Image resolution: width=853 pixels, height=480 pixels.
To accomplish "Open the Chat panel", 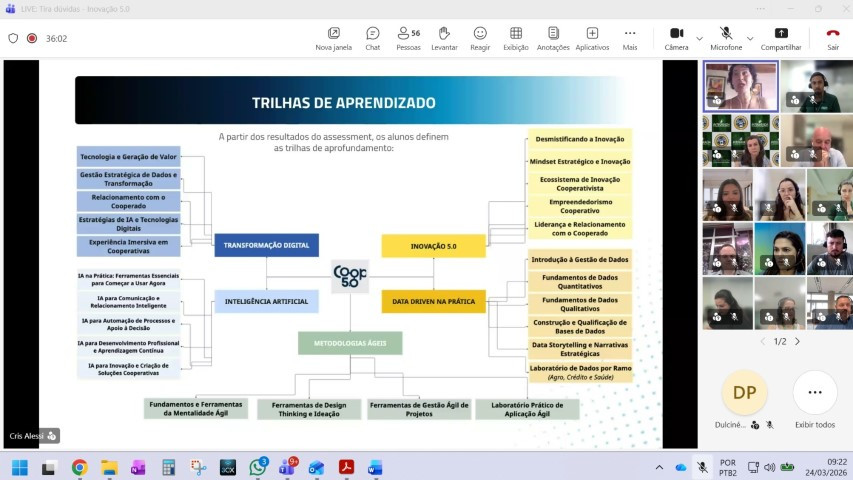I will pos(372,38).
